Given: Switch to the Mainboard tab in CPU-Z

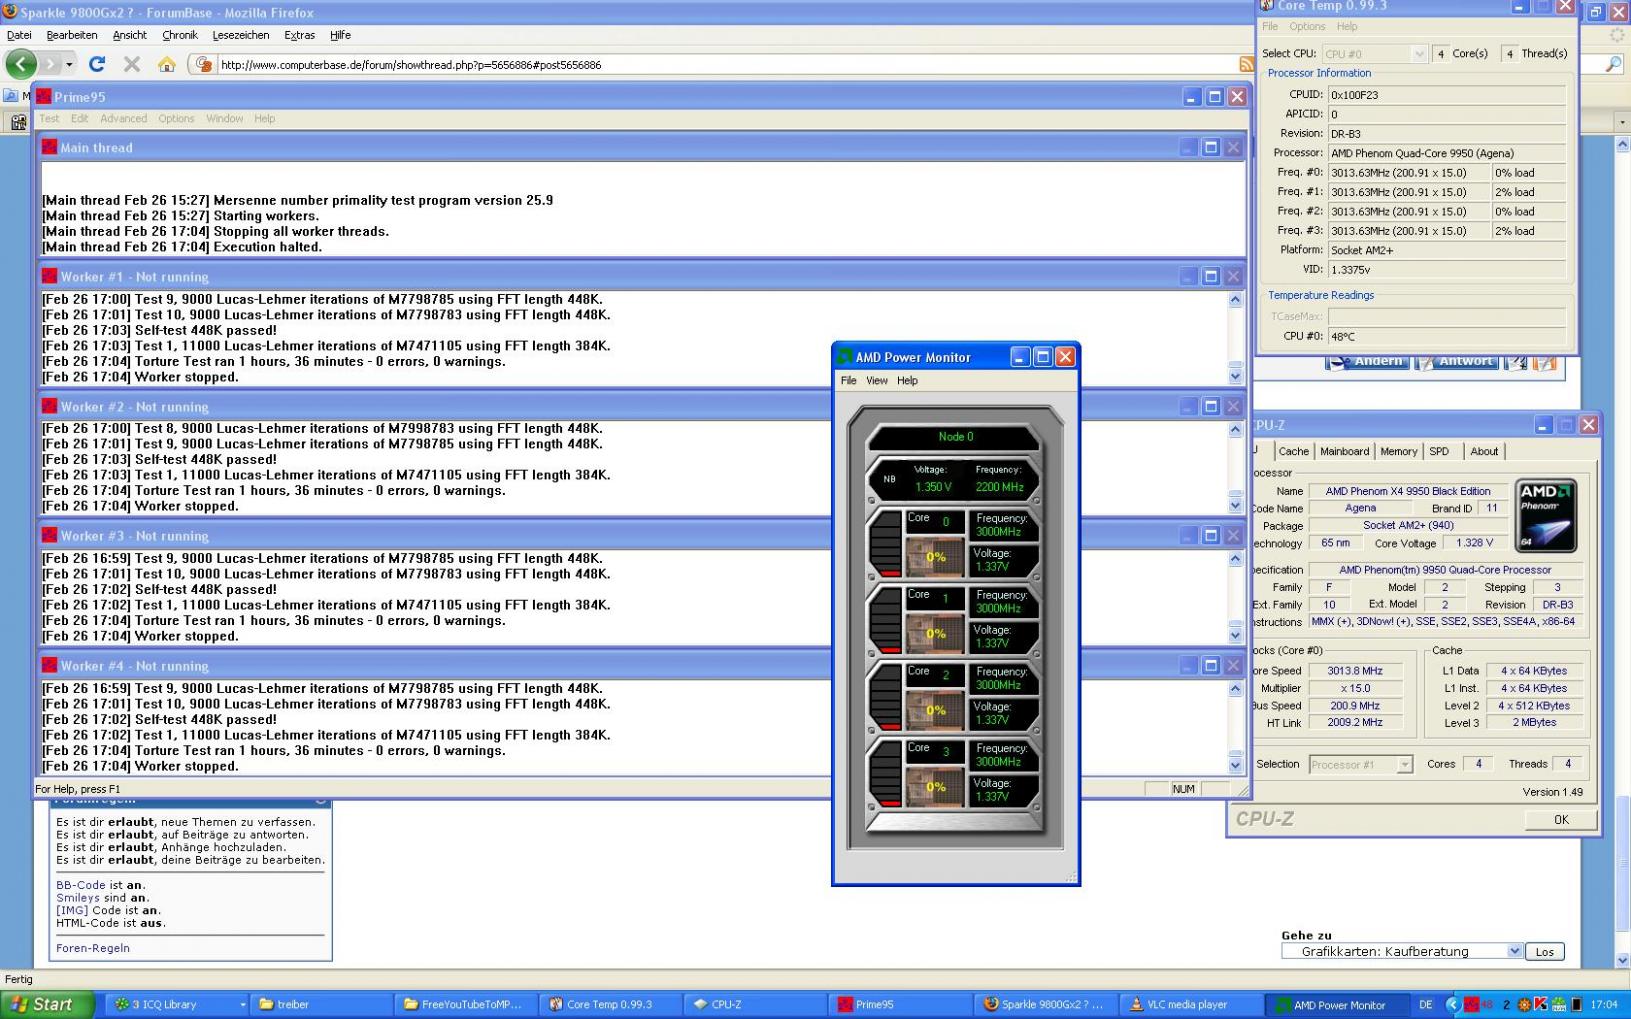Looking at the screenshot, I should click(1344, 451).
